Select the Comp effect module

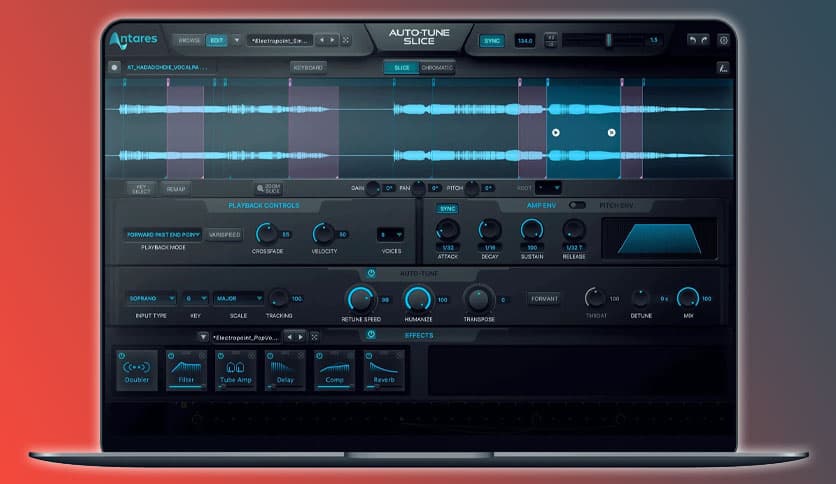334,370
